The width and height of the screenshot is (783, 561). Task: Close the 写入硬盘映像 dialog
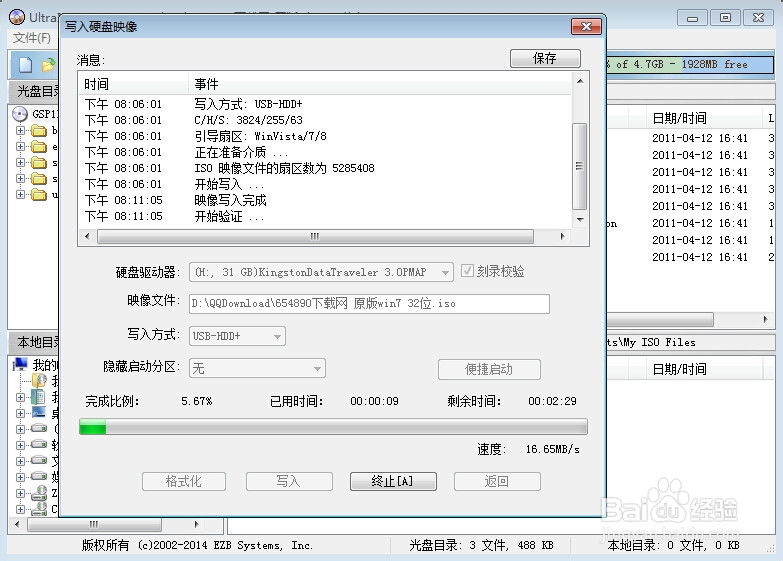pyautogui.click(x=586, y=26)
